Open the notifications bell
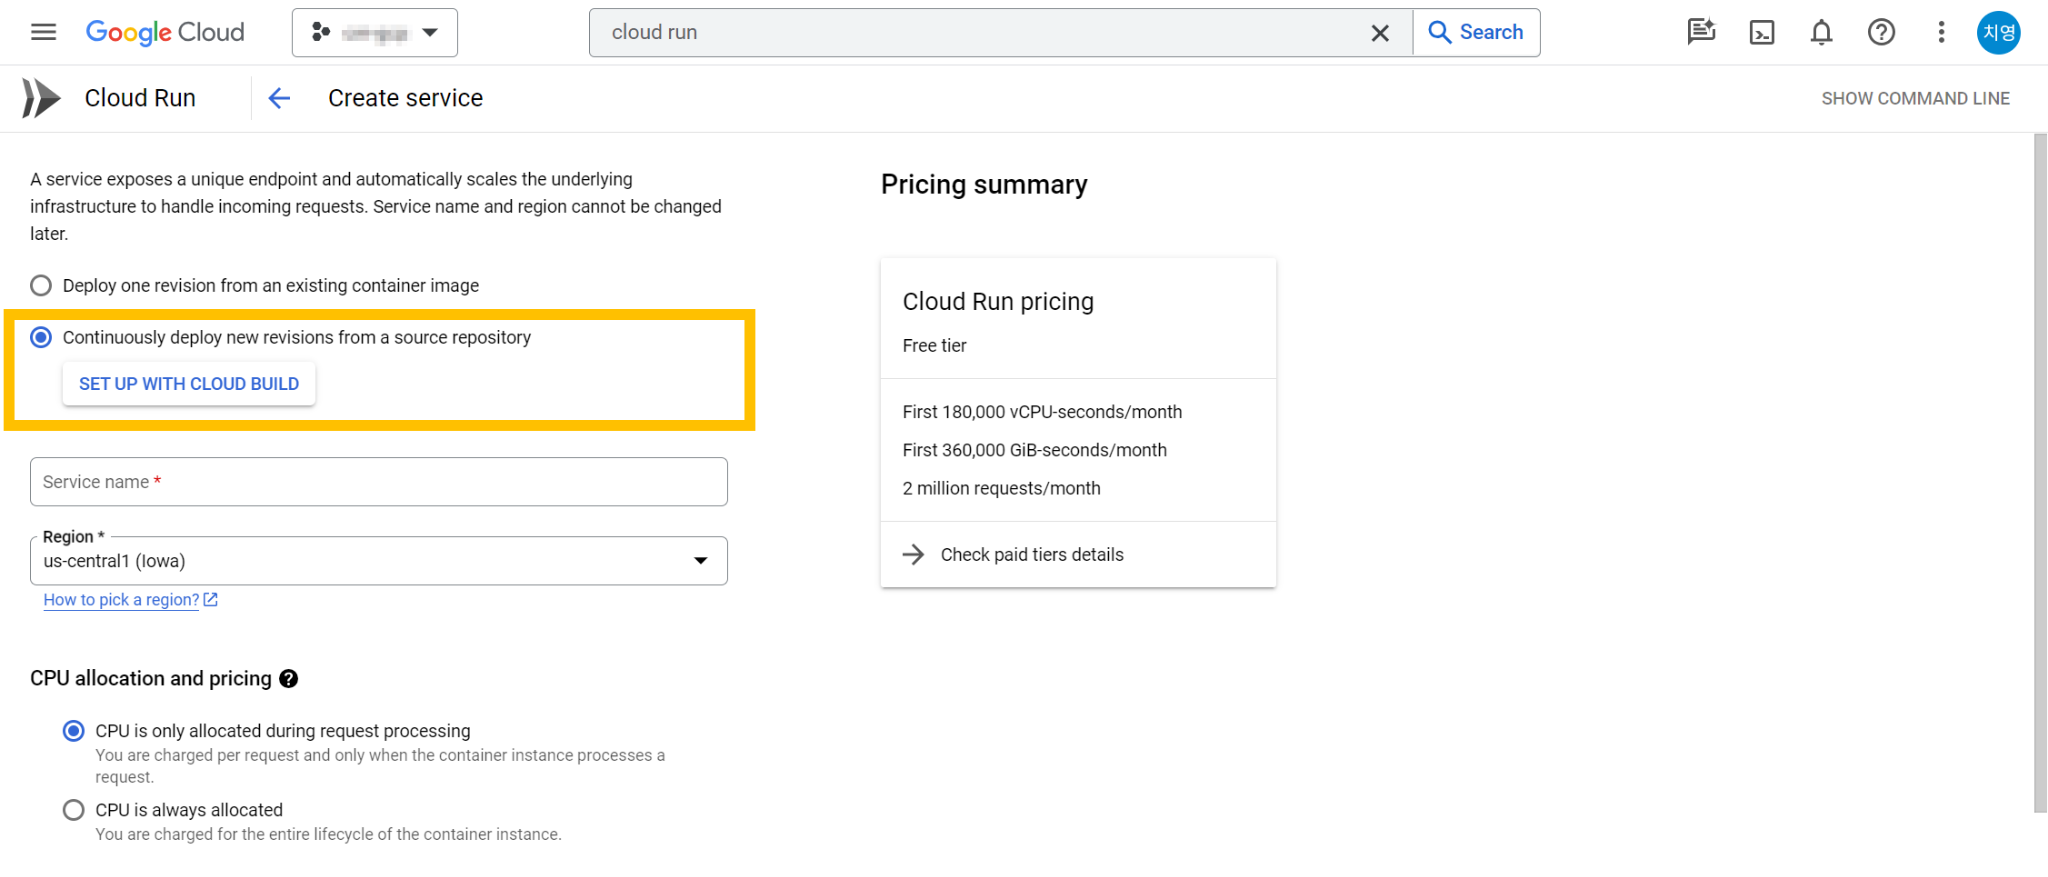The image size is (2048, 877). (1821, 33)
